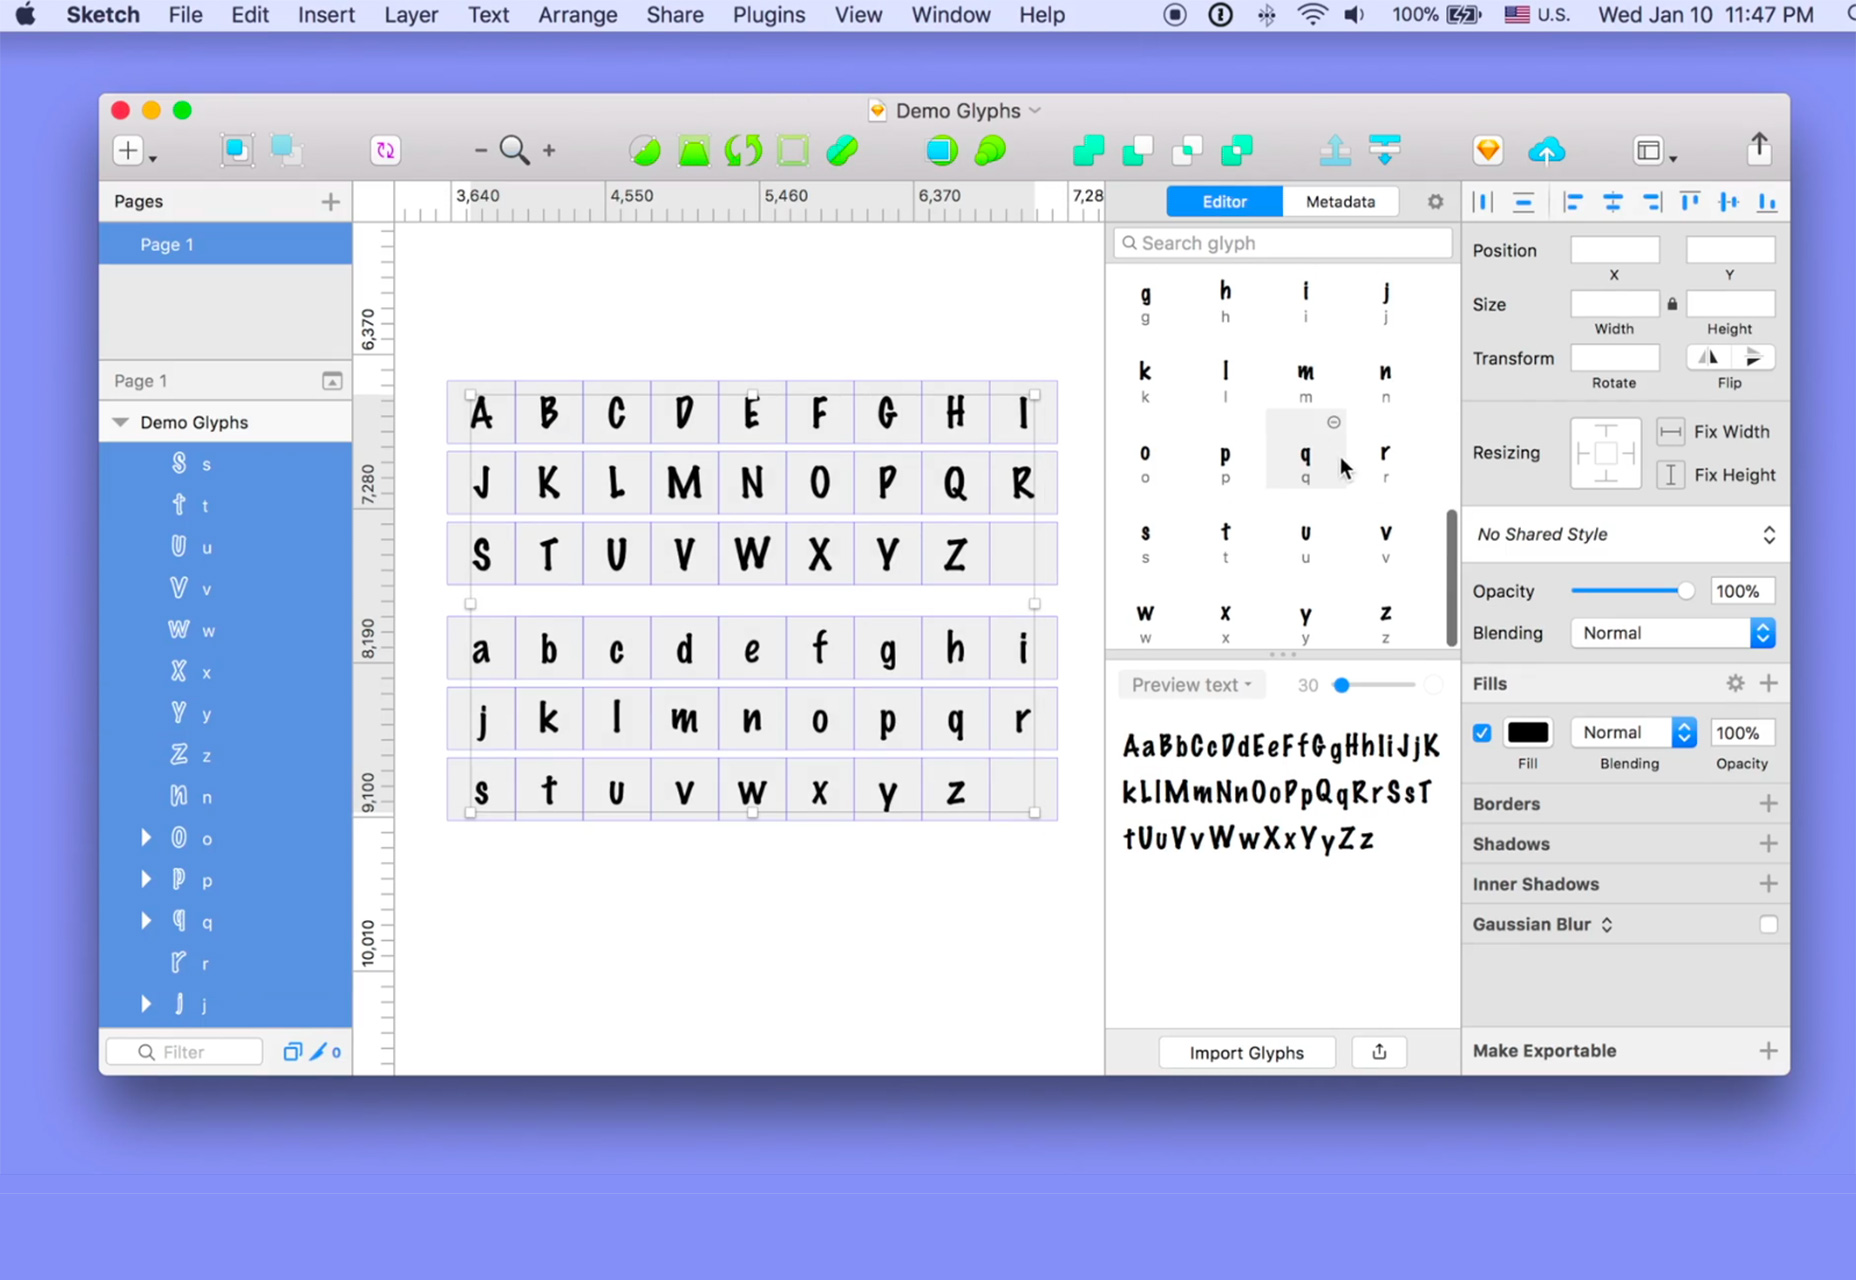Add a new page with plus icon
Viewport: 1856px width, 1280px height.
click(330, 202)
